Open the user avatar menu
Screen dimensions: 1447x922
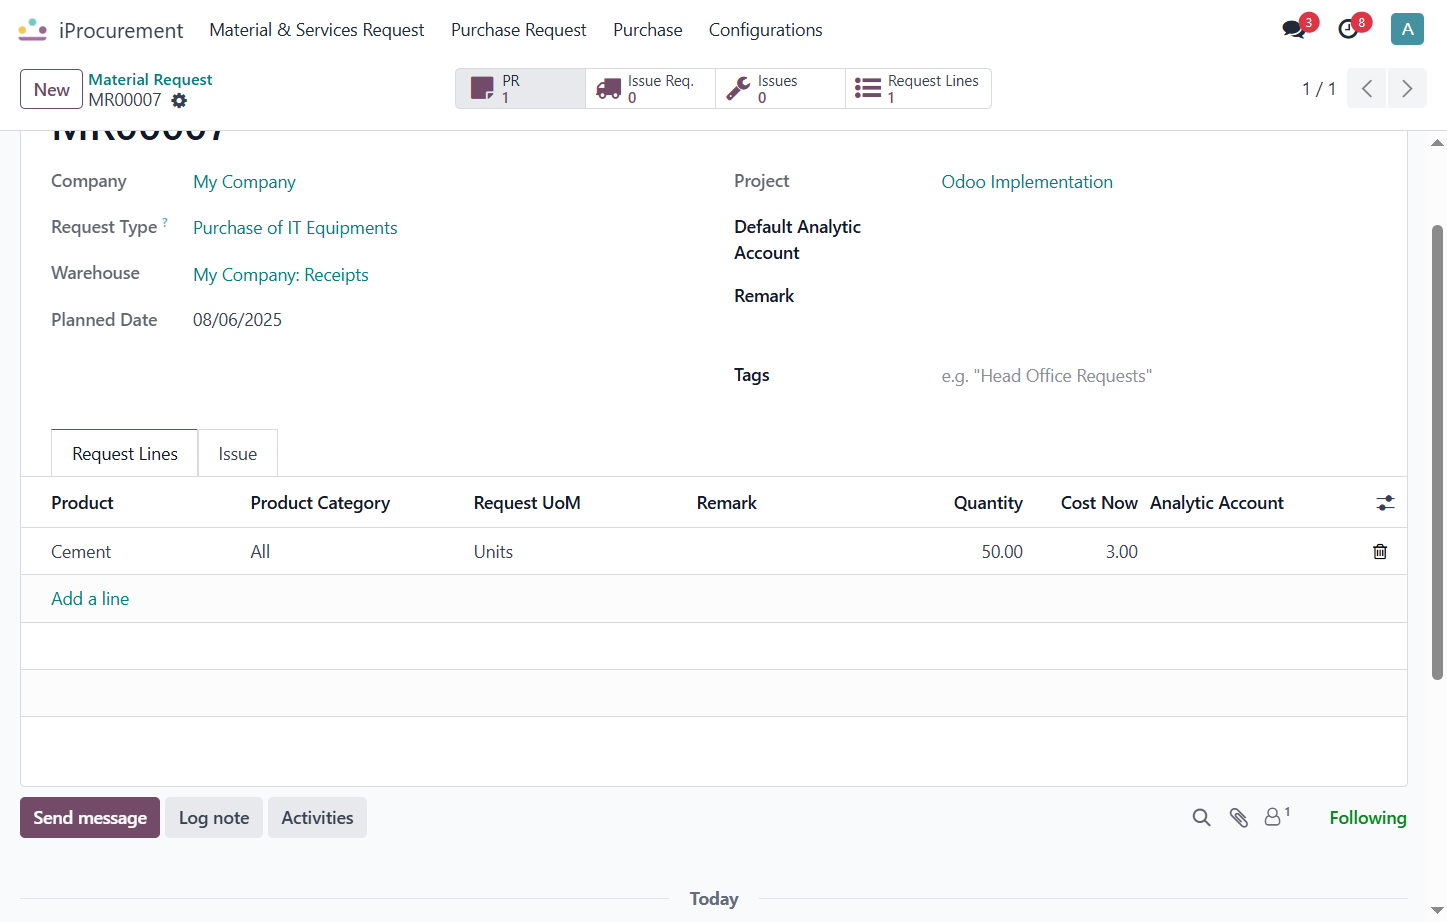(1407, 29)
